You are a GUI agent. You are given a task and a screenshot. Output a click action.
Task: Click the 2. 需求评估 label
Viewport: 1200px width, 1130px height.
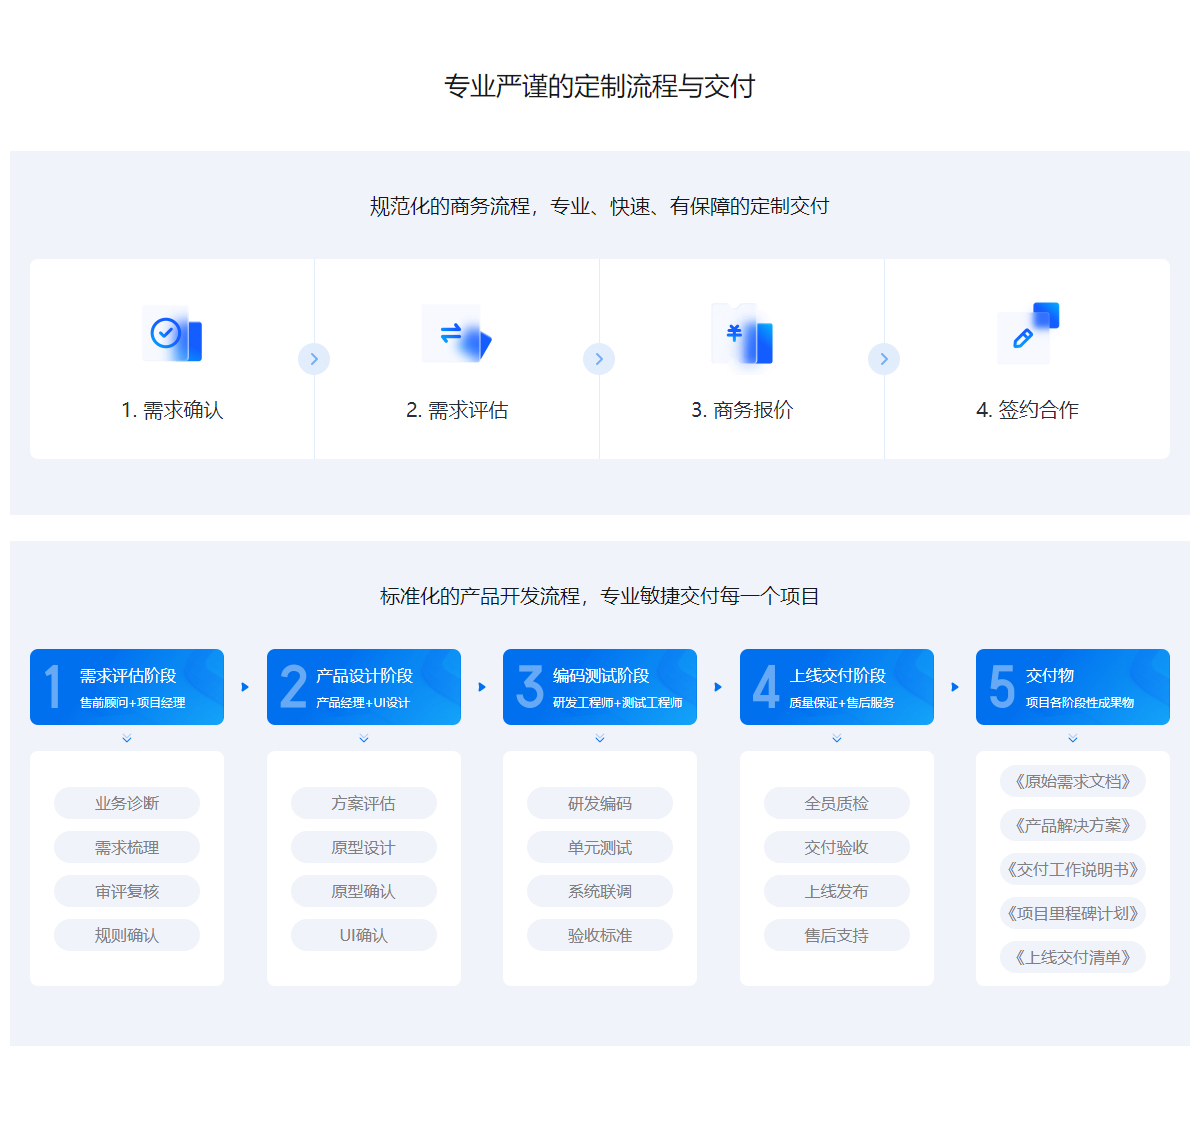[457, 410]
